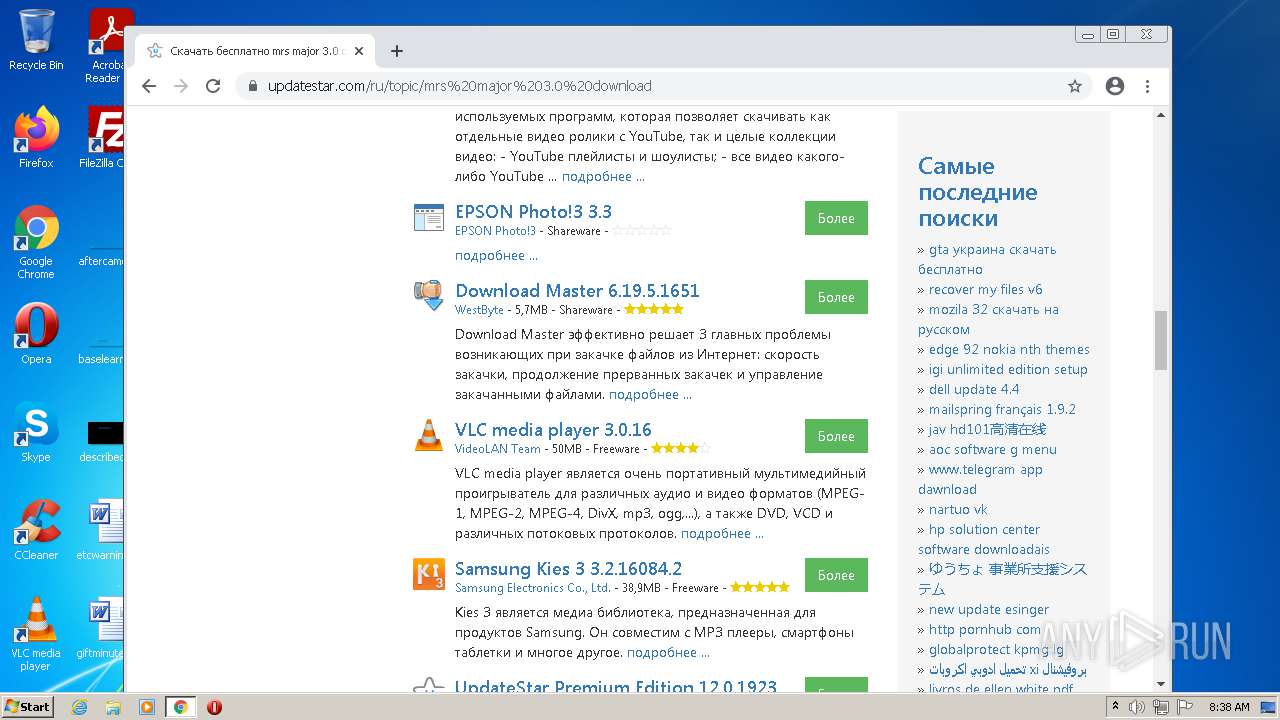
Task: Click подробнее link in Samsung Kies description
Action: pos(668,652)
